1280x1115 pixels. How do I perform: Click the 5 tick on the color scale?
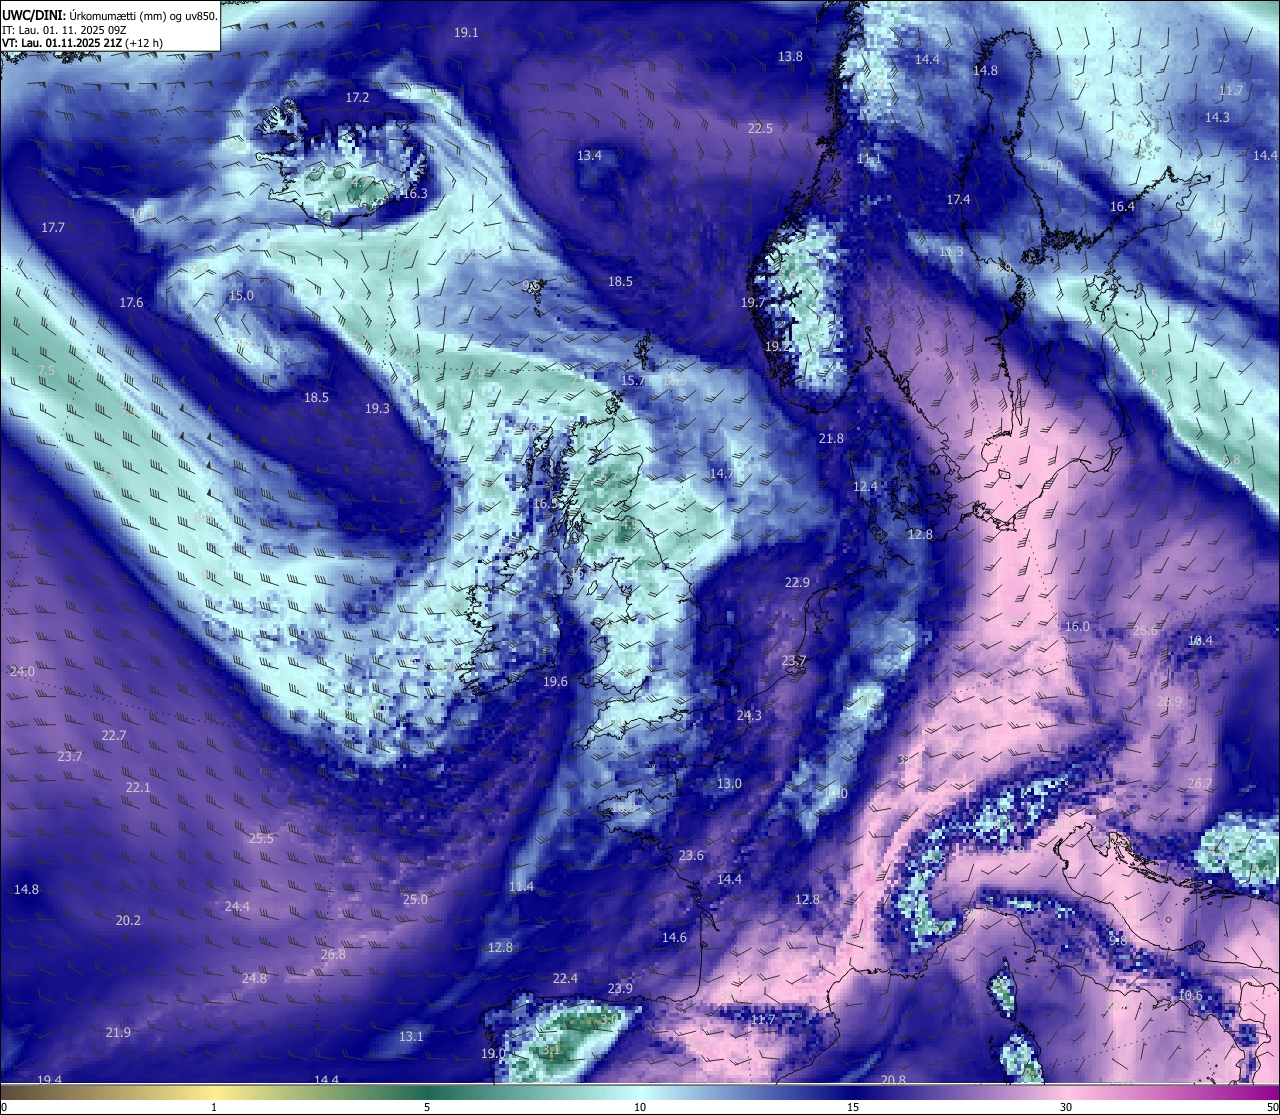[427, 1107]
